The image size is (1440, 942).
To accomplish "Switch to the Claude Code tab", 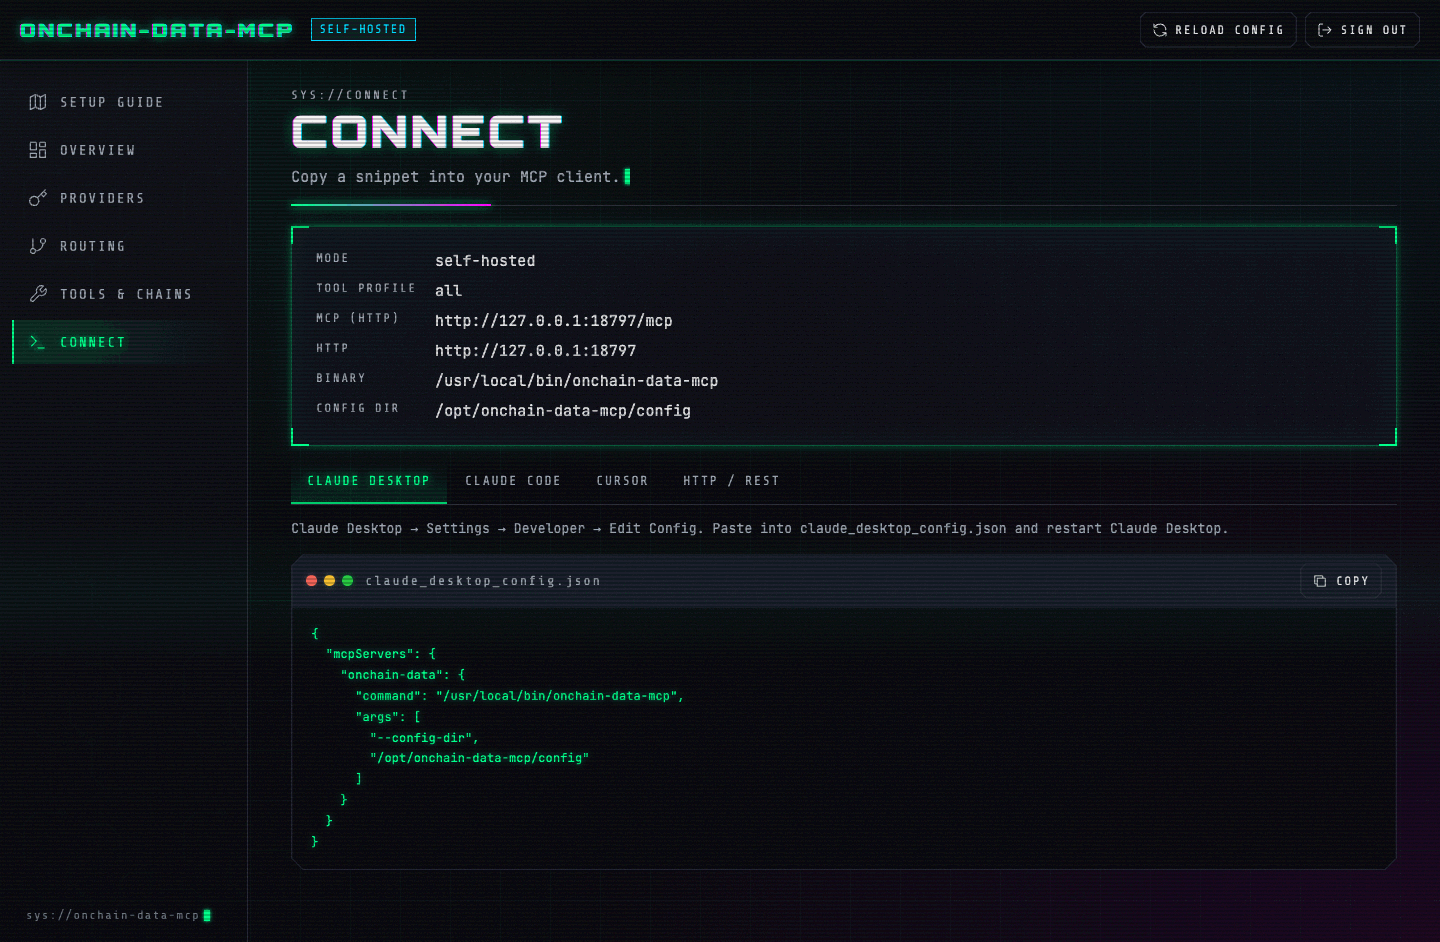I will [x=513, y=481].
